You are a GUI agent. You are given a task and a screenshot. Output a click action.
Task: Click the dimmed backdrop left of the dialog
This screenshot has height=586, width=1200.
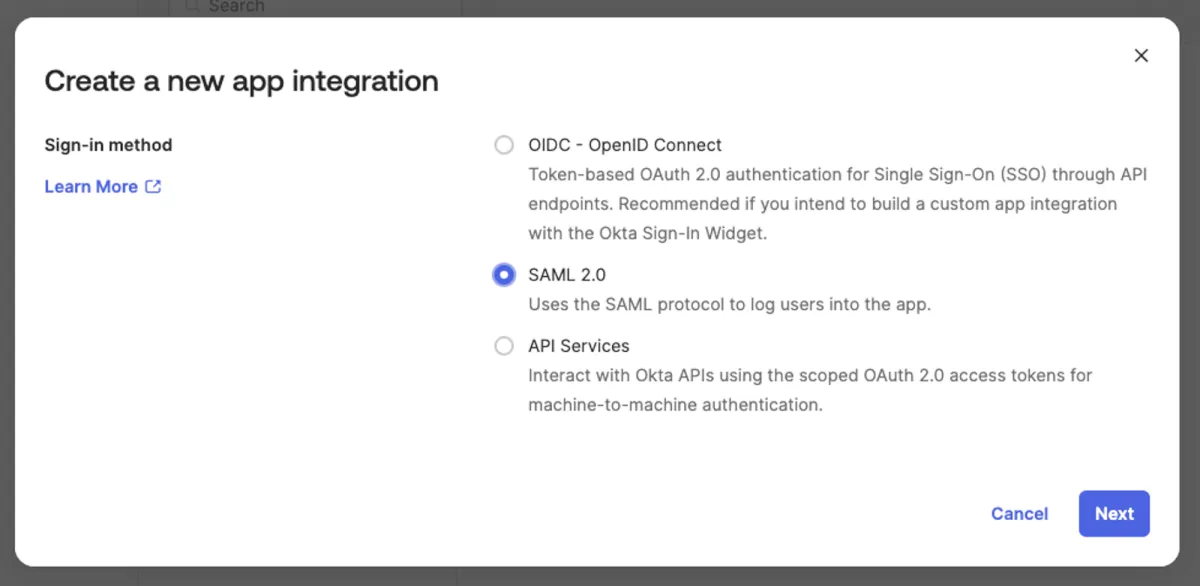[x=7, y=300]
